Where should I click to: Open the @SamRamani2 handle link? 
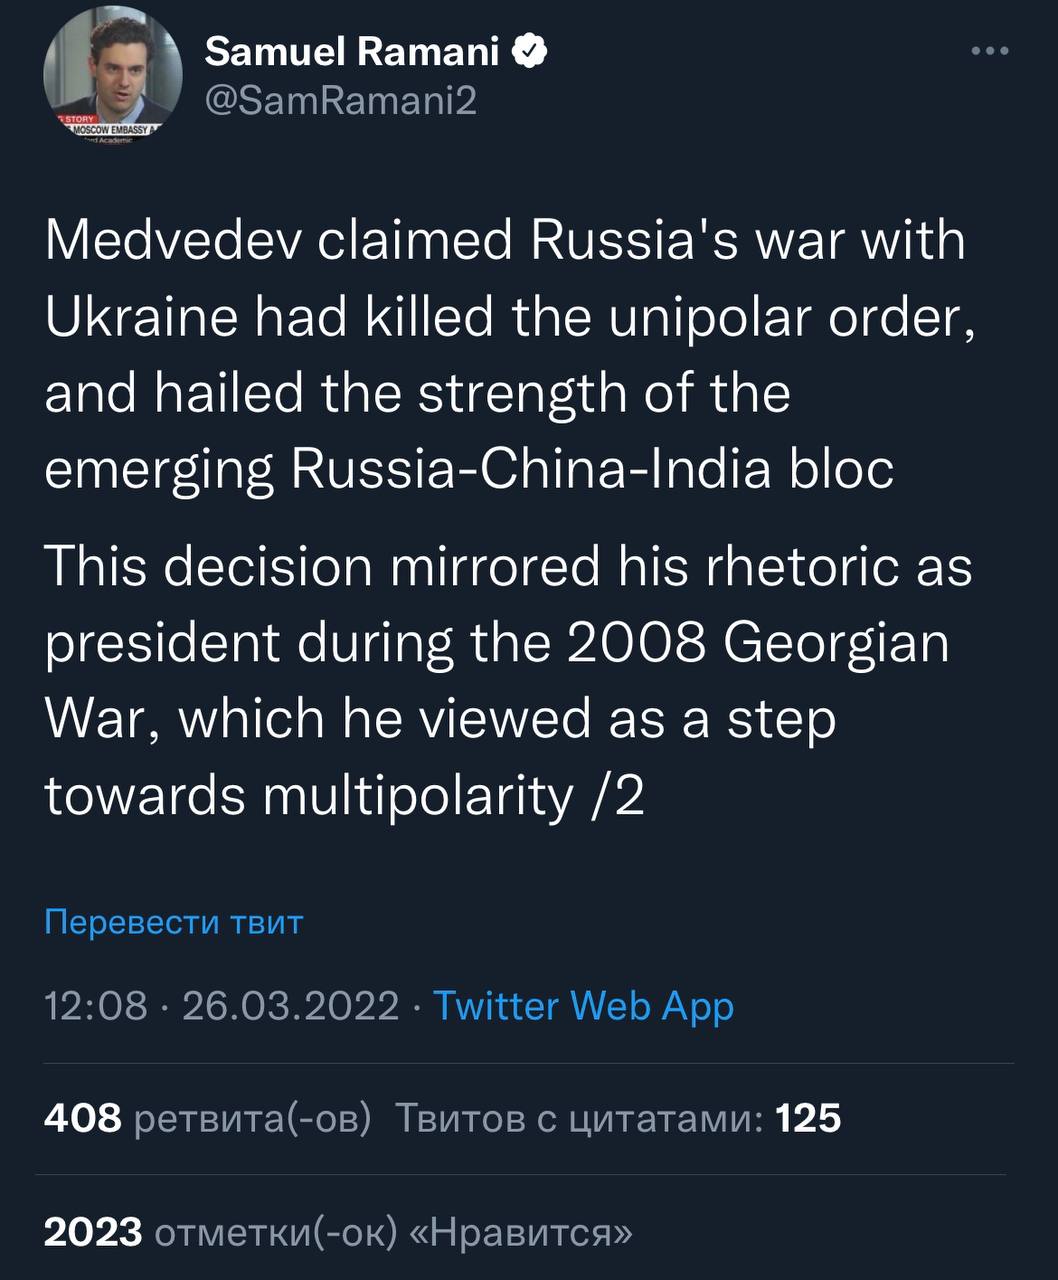340,99
